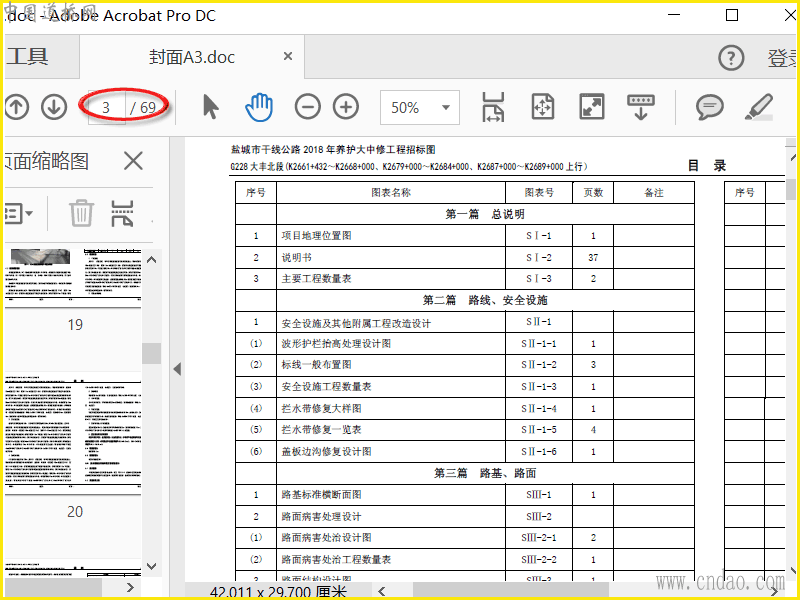Go to next page with down arrow

(x=54, y=107)
